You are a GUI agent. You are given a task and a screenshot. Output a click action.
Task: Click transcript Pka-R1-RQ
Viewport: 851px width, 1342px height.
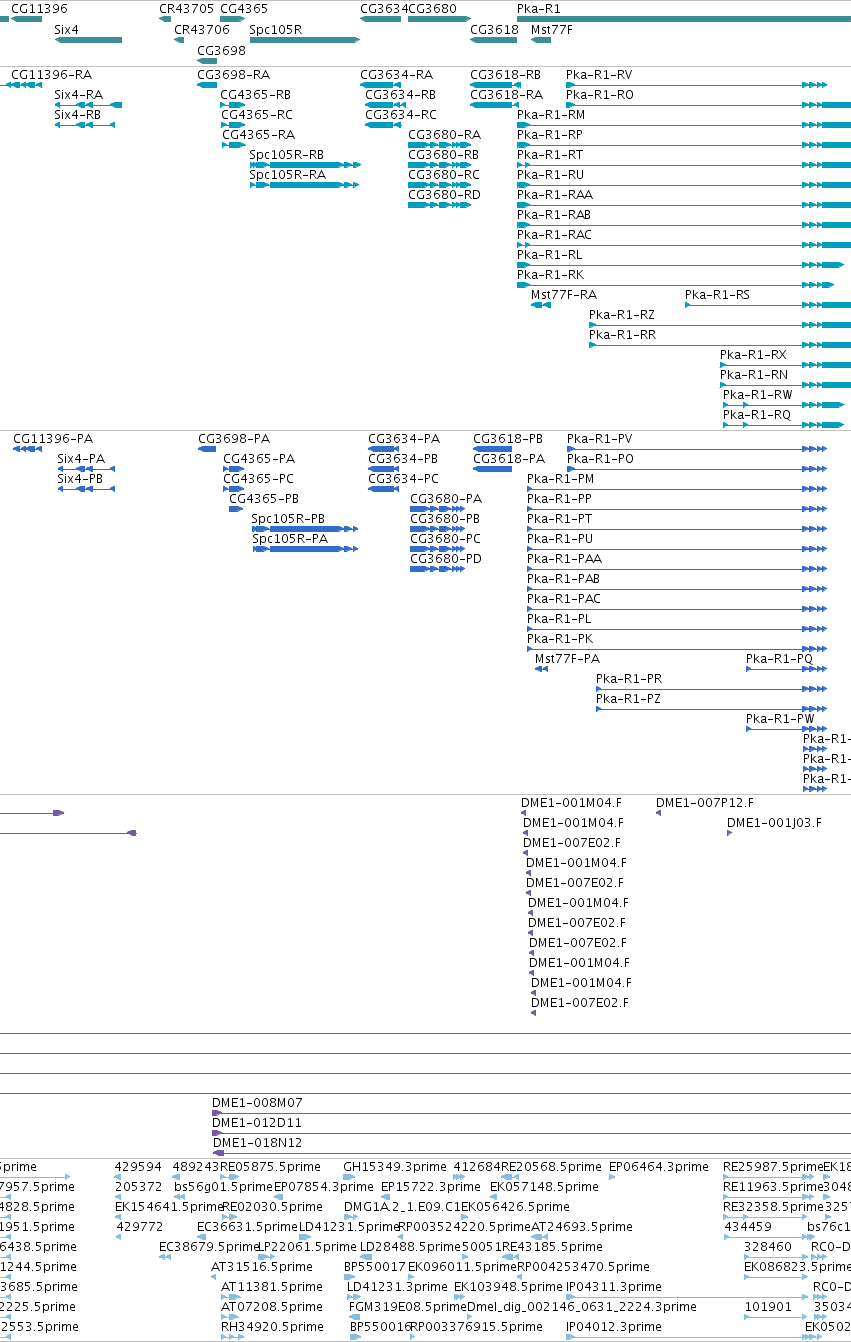757,415
